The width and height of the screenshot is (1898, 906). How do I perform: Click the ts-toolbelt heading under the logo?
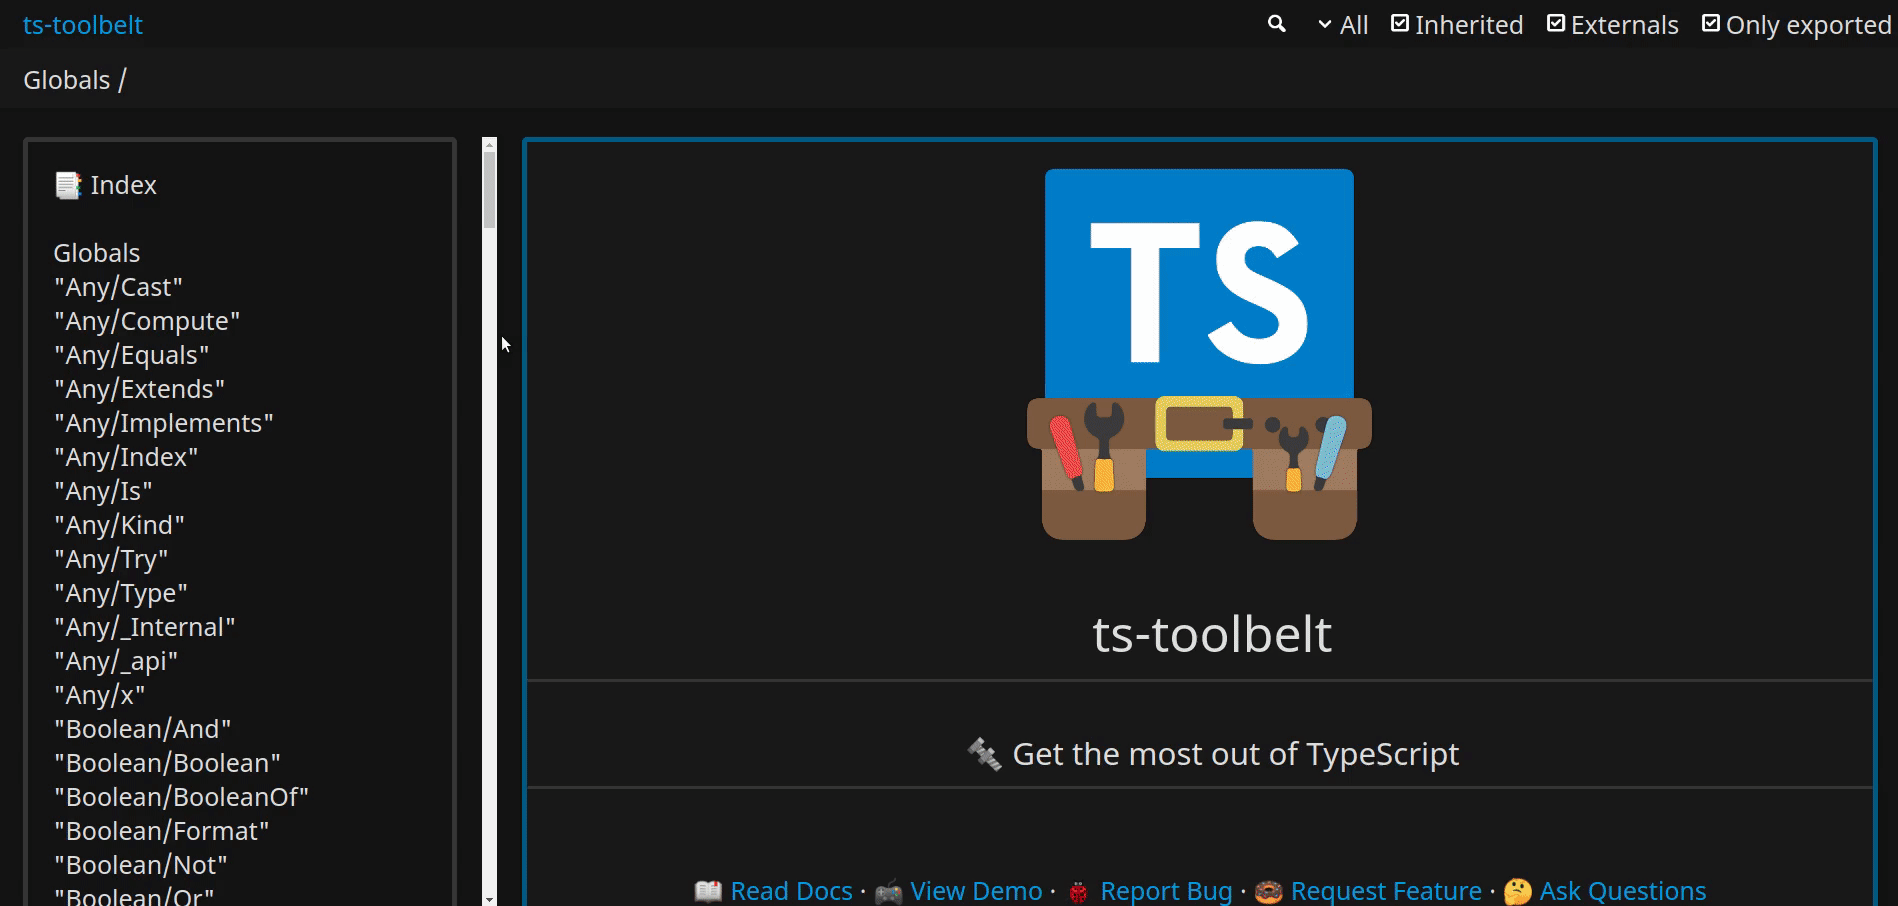tap(1212, 634)
